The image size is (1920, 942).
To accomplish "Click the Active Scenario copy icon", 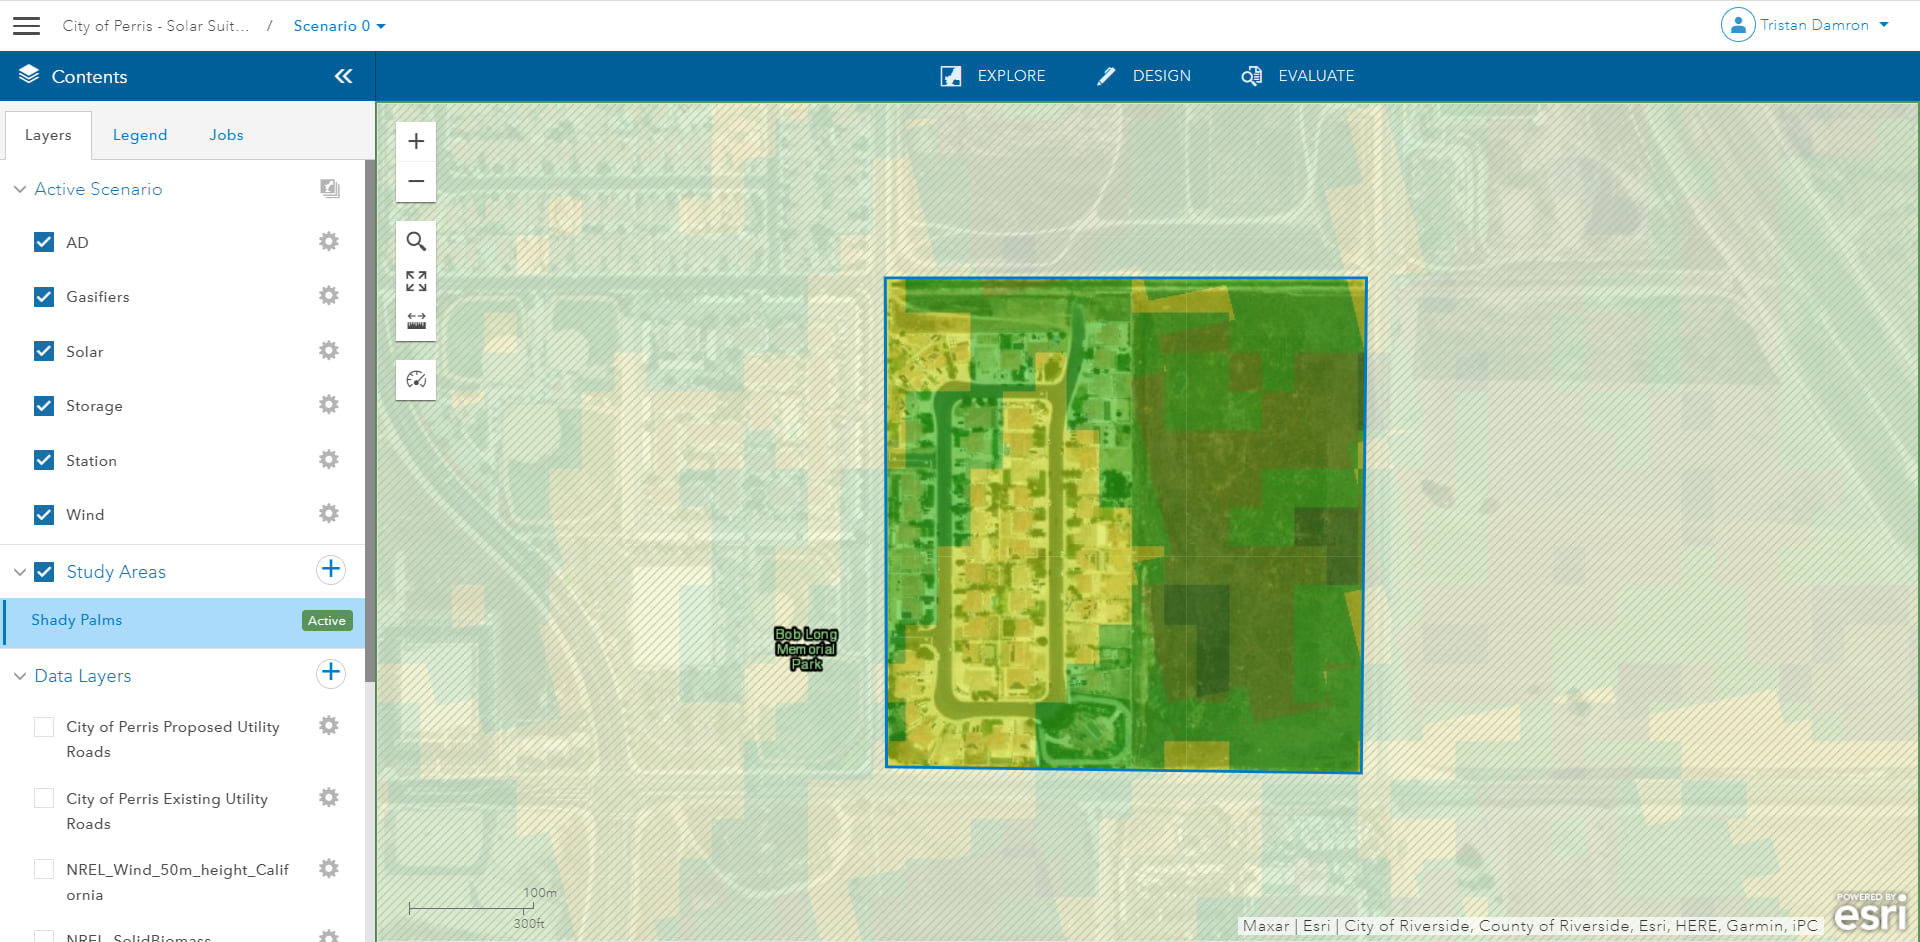I will click(x=330, y=189).
